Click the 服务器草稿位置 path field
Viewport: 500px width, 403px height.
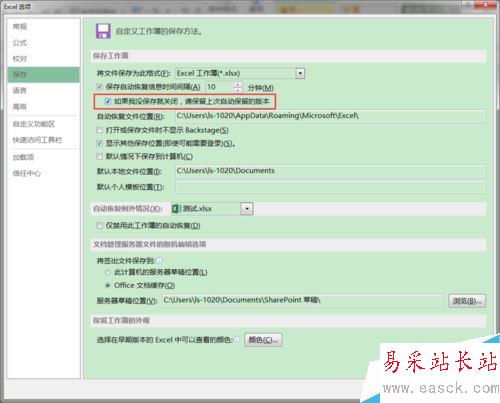303,300
